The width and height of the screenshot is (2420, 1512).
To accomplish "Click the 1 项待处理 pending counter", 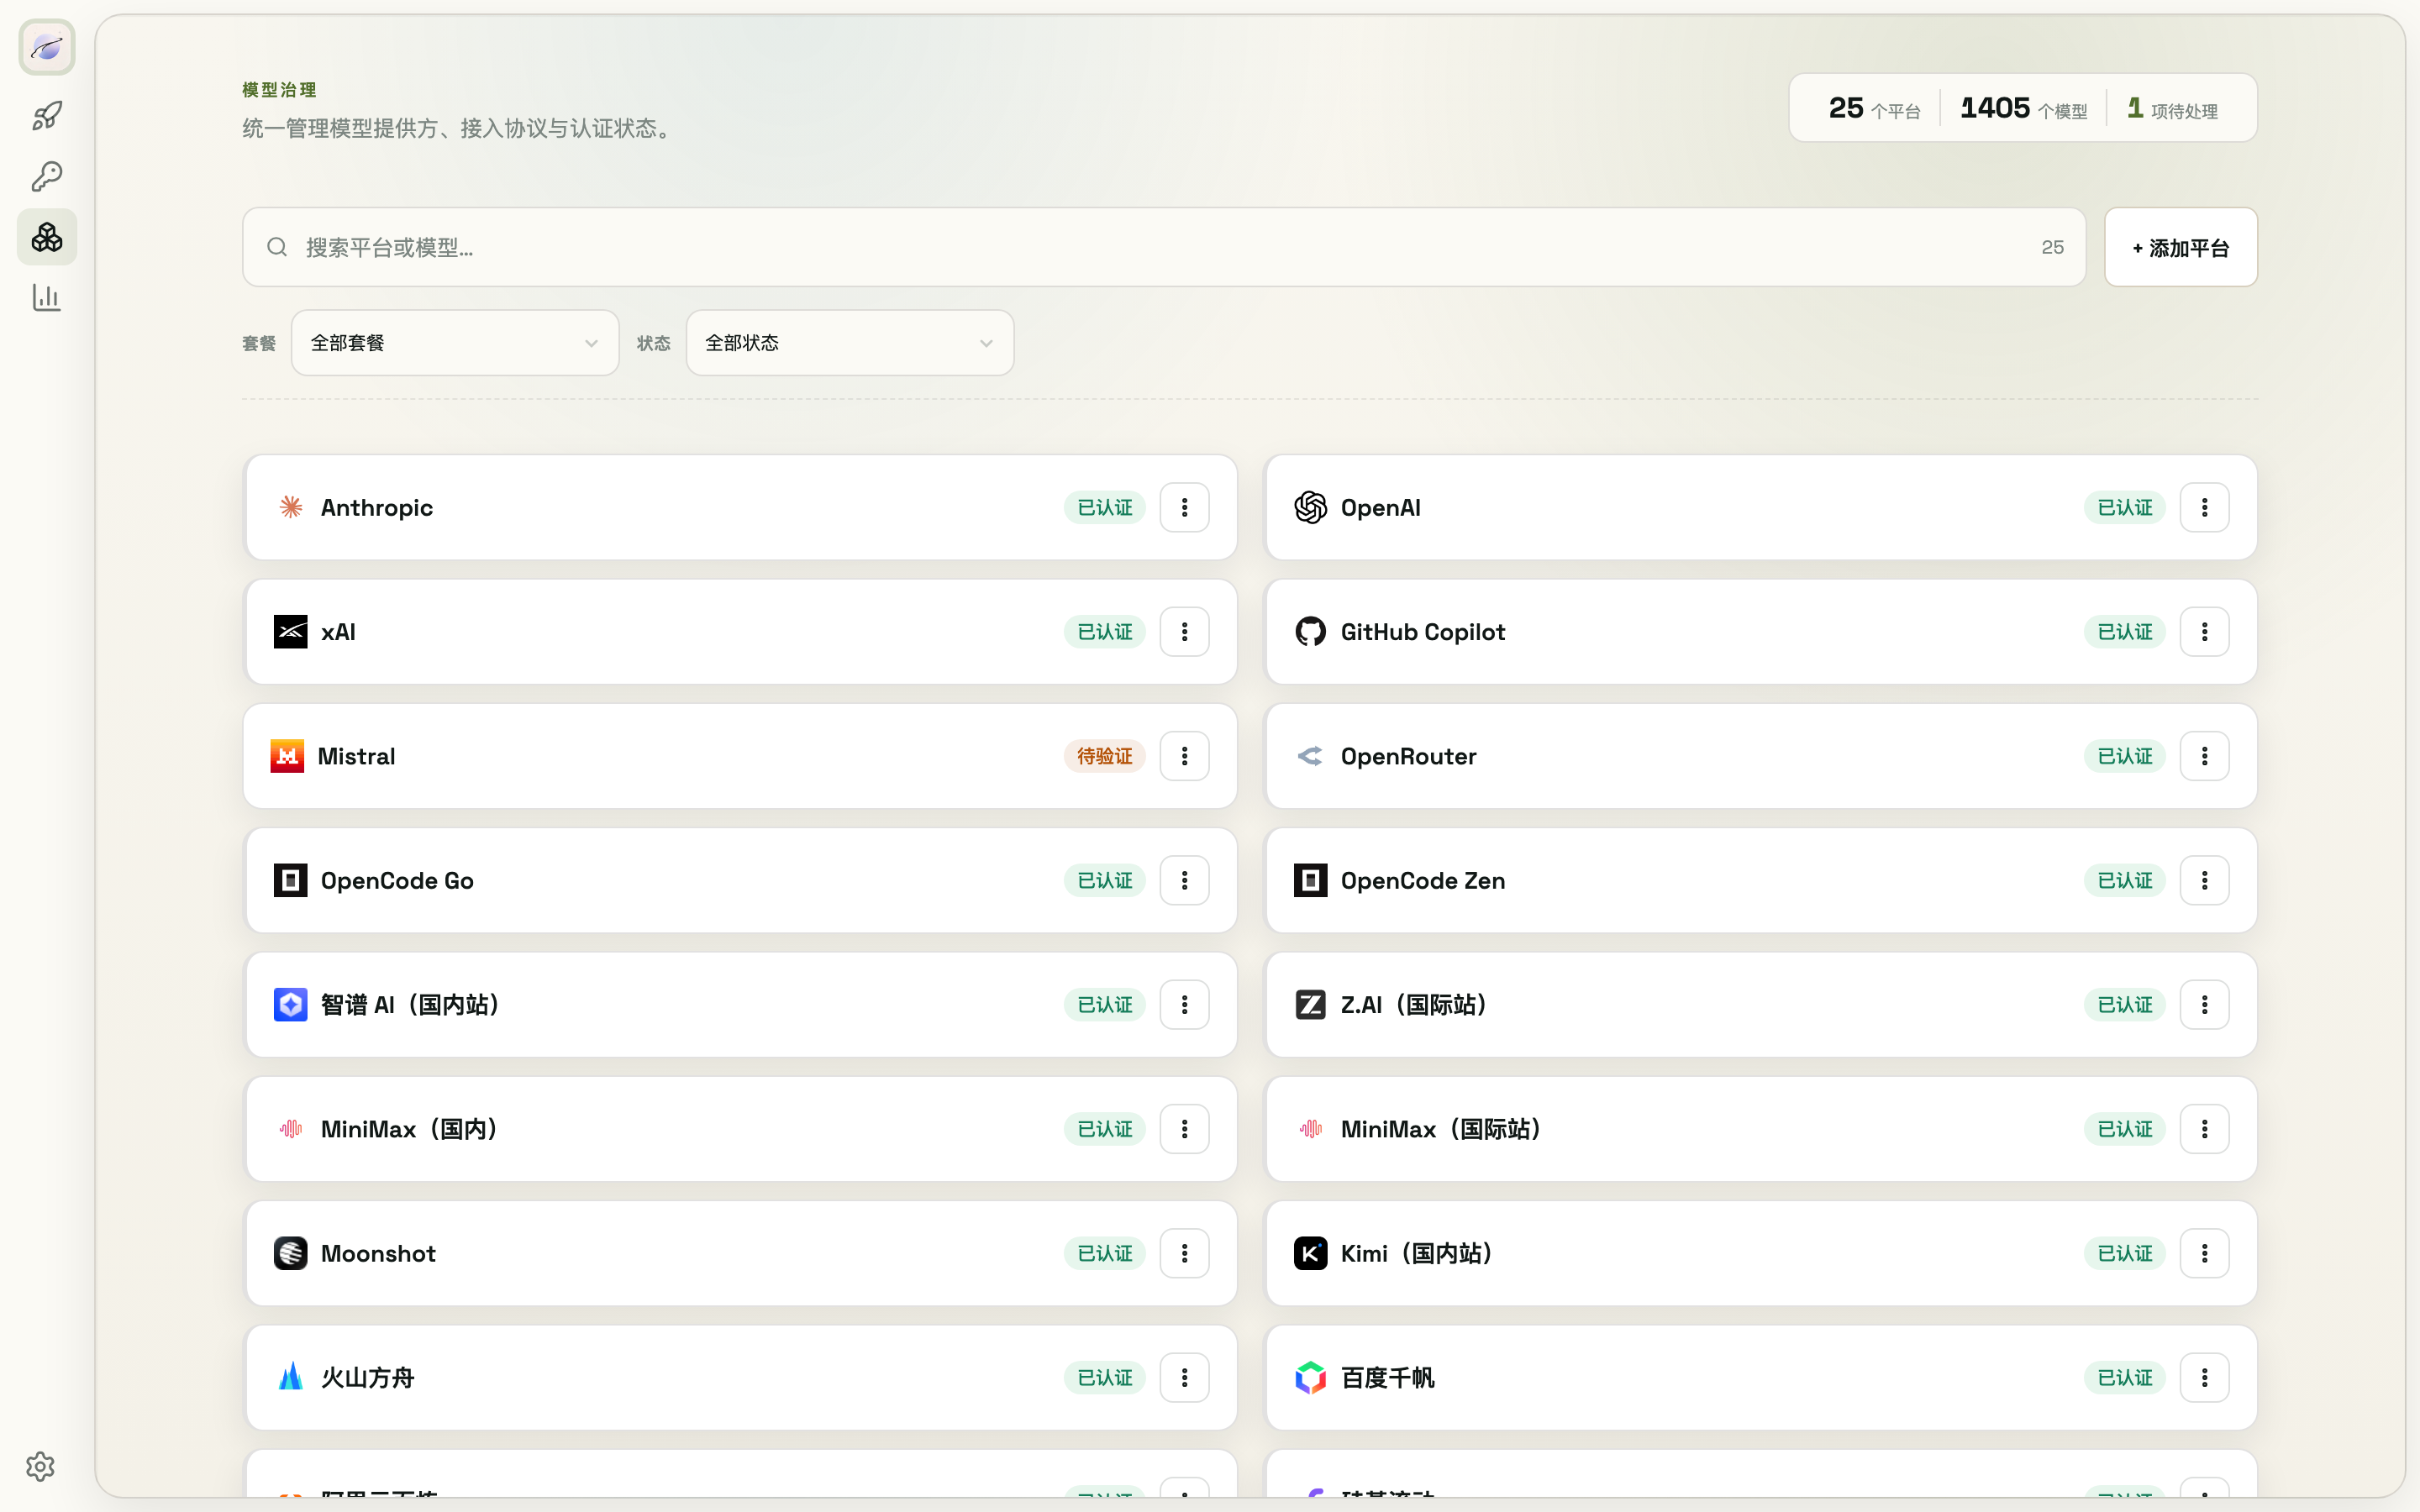I will (x=2172, y=108).
